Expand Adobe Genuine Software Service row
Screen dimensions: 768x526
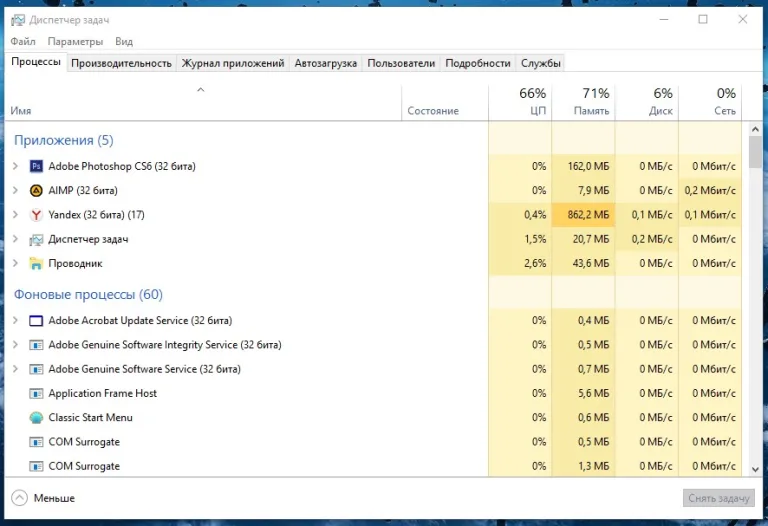click(15, 369)
